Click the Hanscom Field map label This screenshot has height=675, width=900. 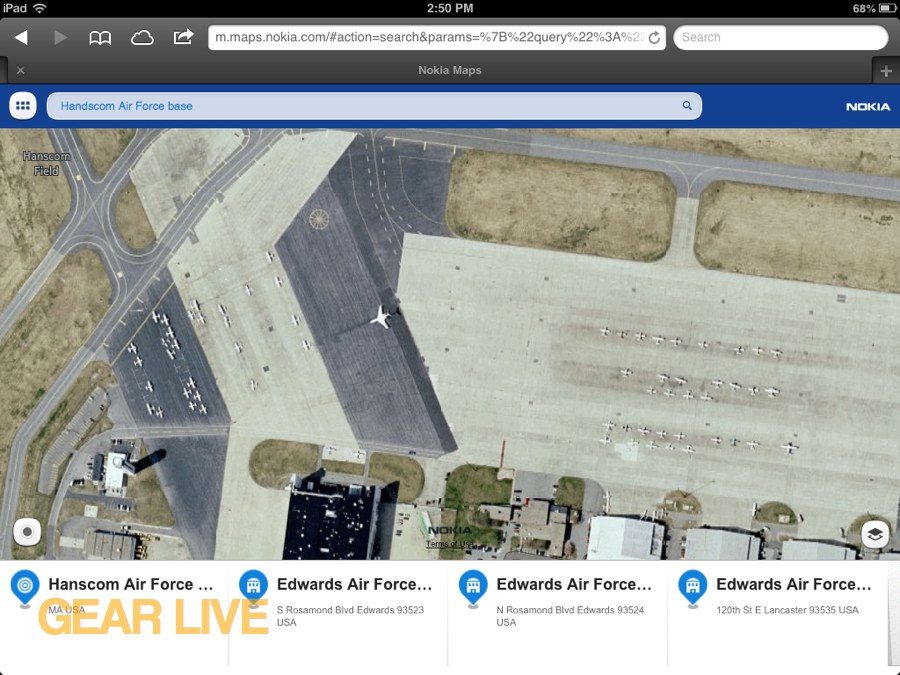pos(46,164)
